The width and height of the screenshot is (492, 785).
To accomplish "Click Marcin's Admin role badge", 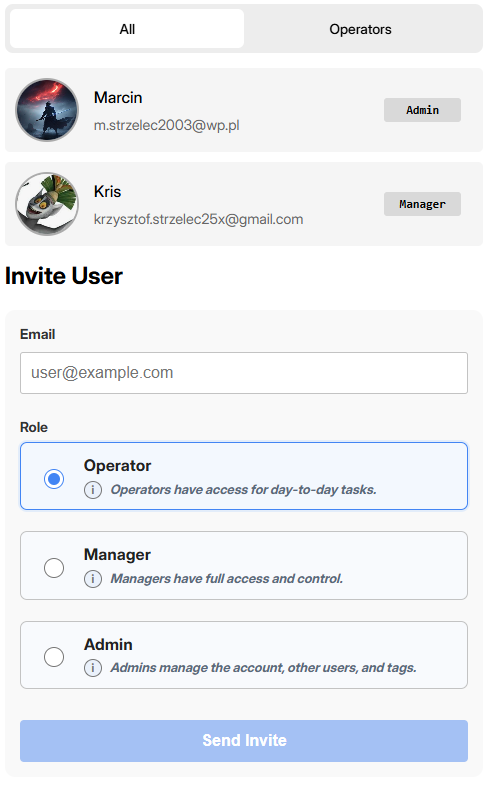I will point(422,110).
